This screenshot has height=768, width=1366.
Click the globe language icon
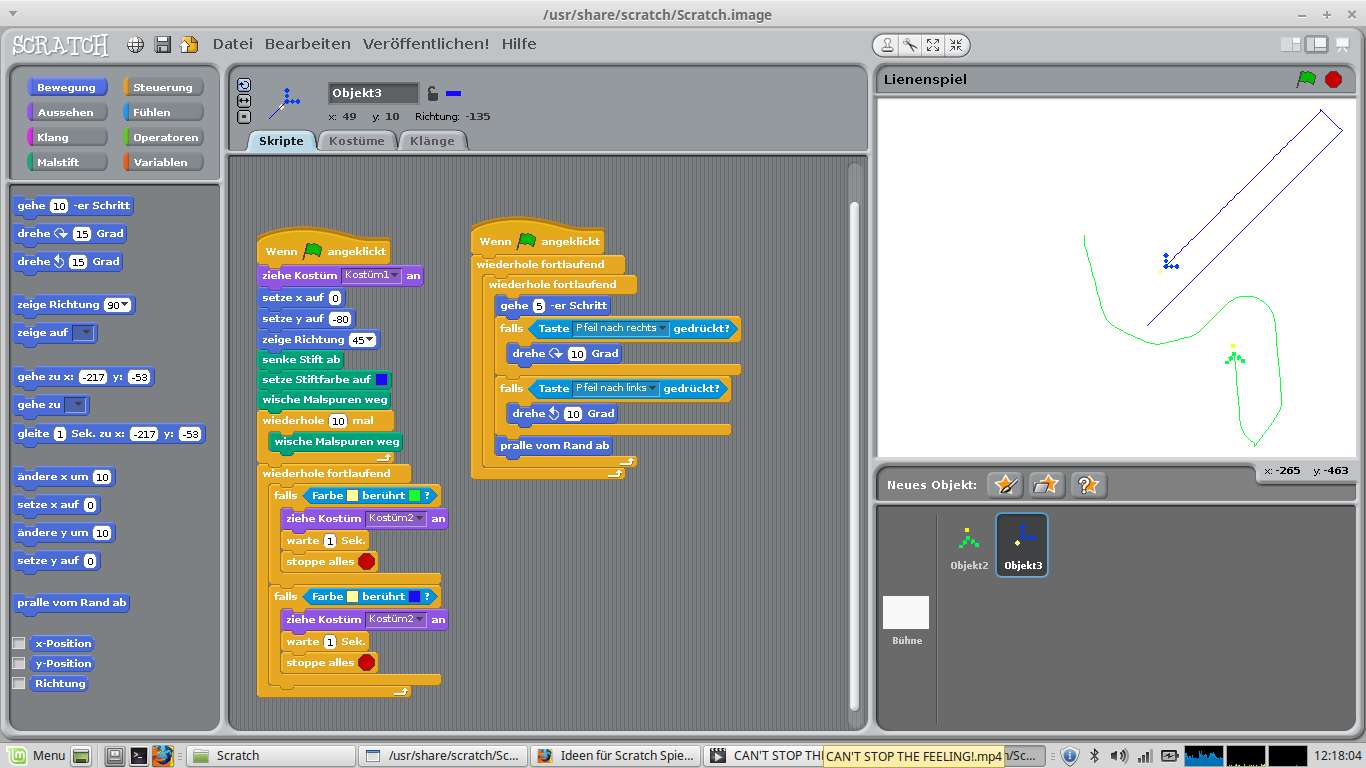coord(136,45)
